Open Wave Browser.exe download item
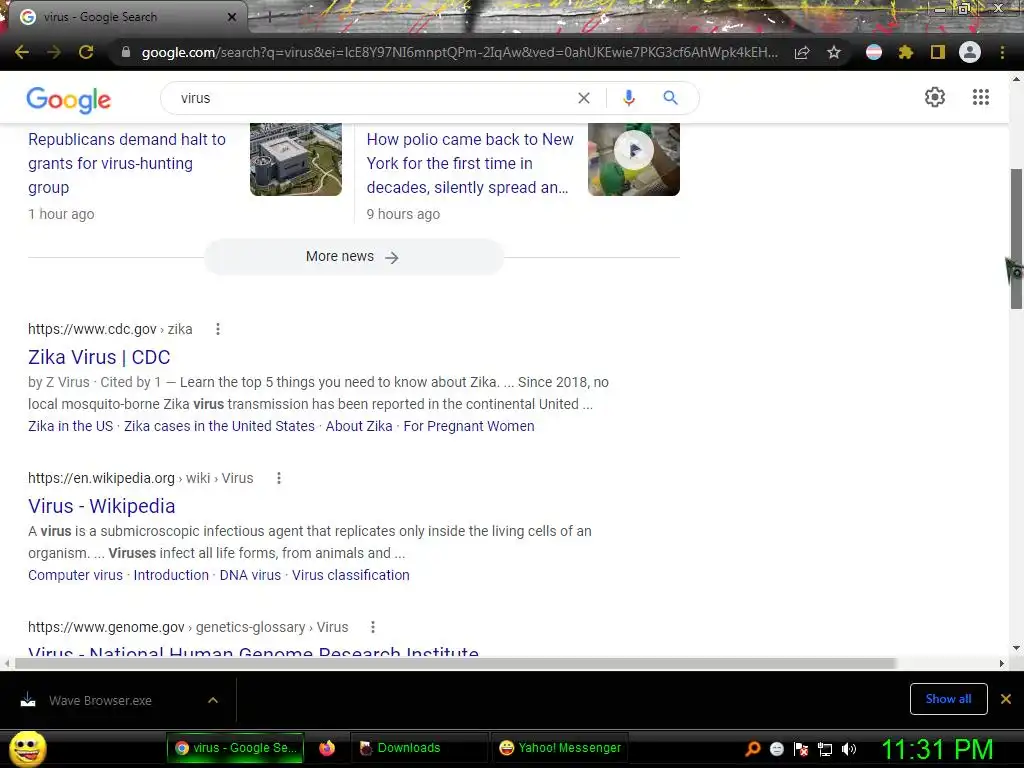The image size is (1024, 768). (x=100, y=700)
